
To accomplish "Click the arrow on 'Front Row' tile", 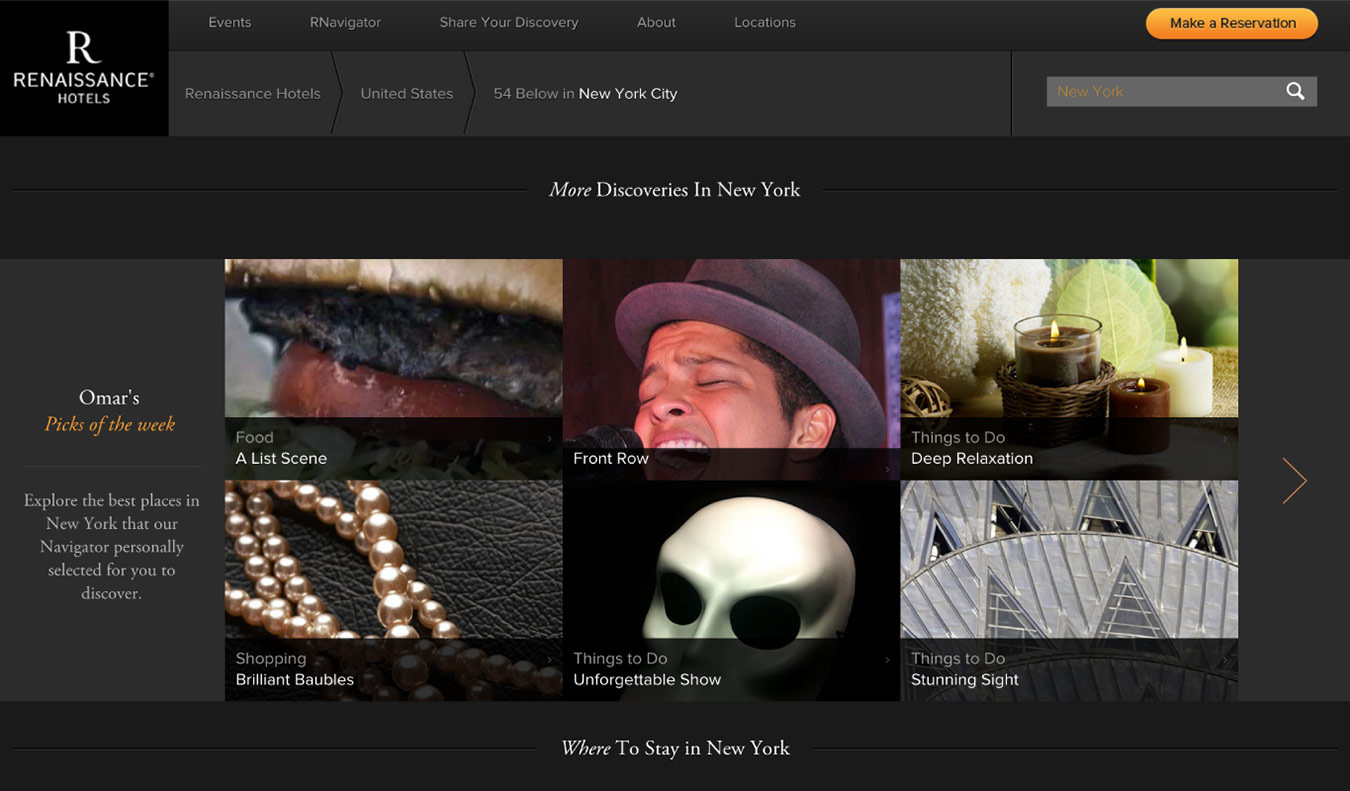I will (887, 464).
